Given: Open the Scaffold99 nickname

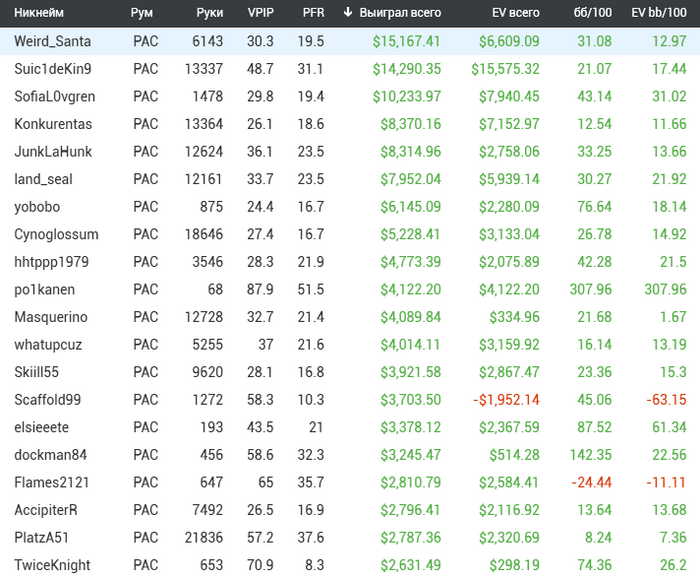Looking at the screenshot, I should 47,400.
